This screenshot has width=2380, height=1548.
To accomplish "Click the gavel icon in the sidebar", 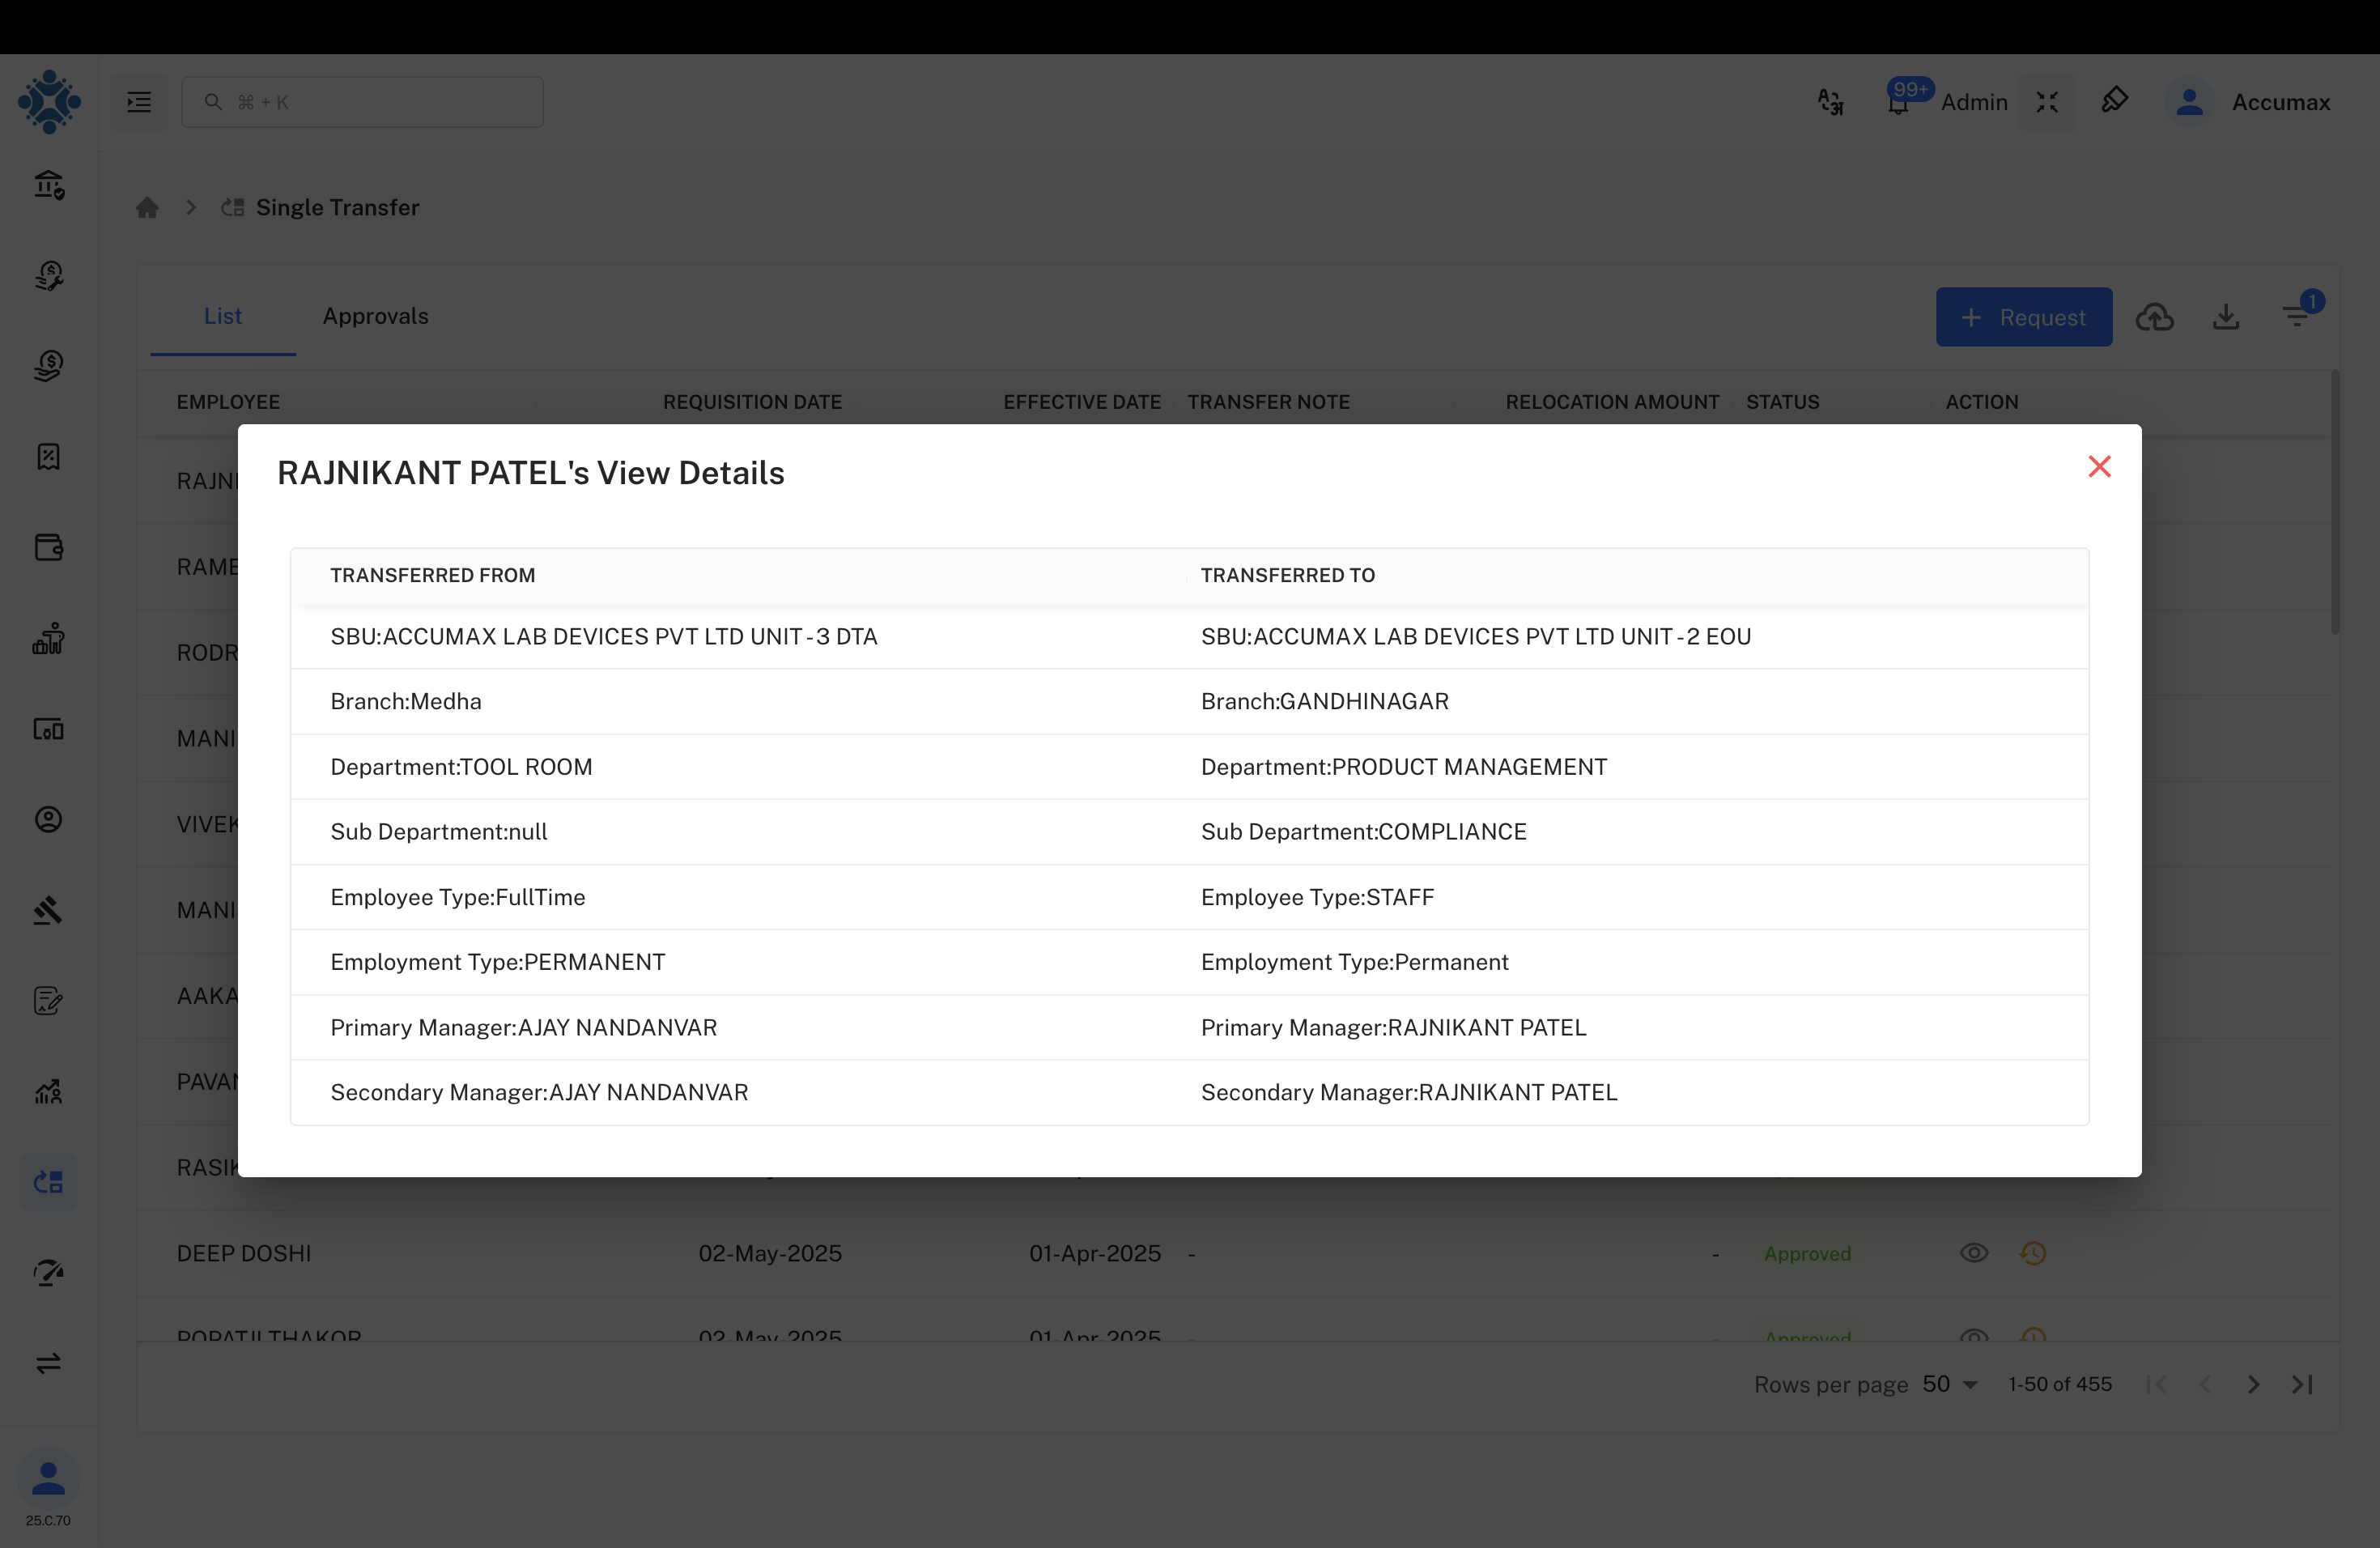I will point(48,910).
